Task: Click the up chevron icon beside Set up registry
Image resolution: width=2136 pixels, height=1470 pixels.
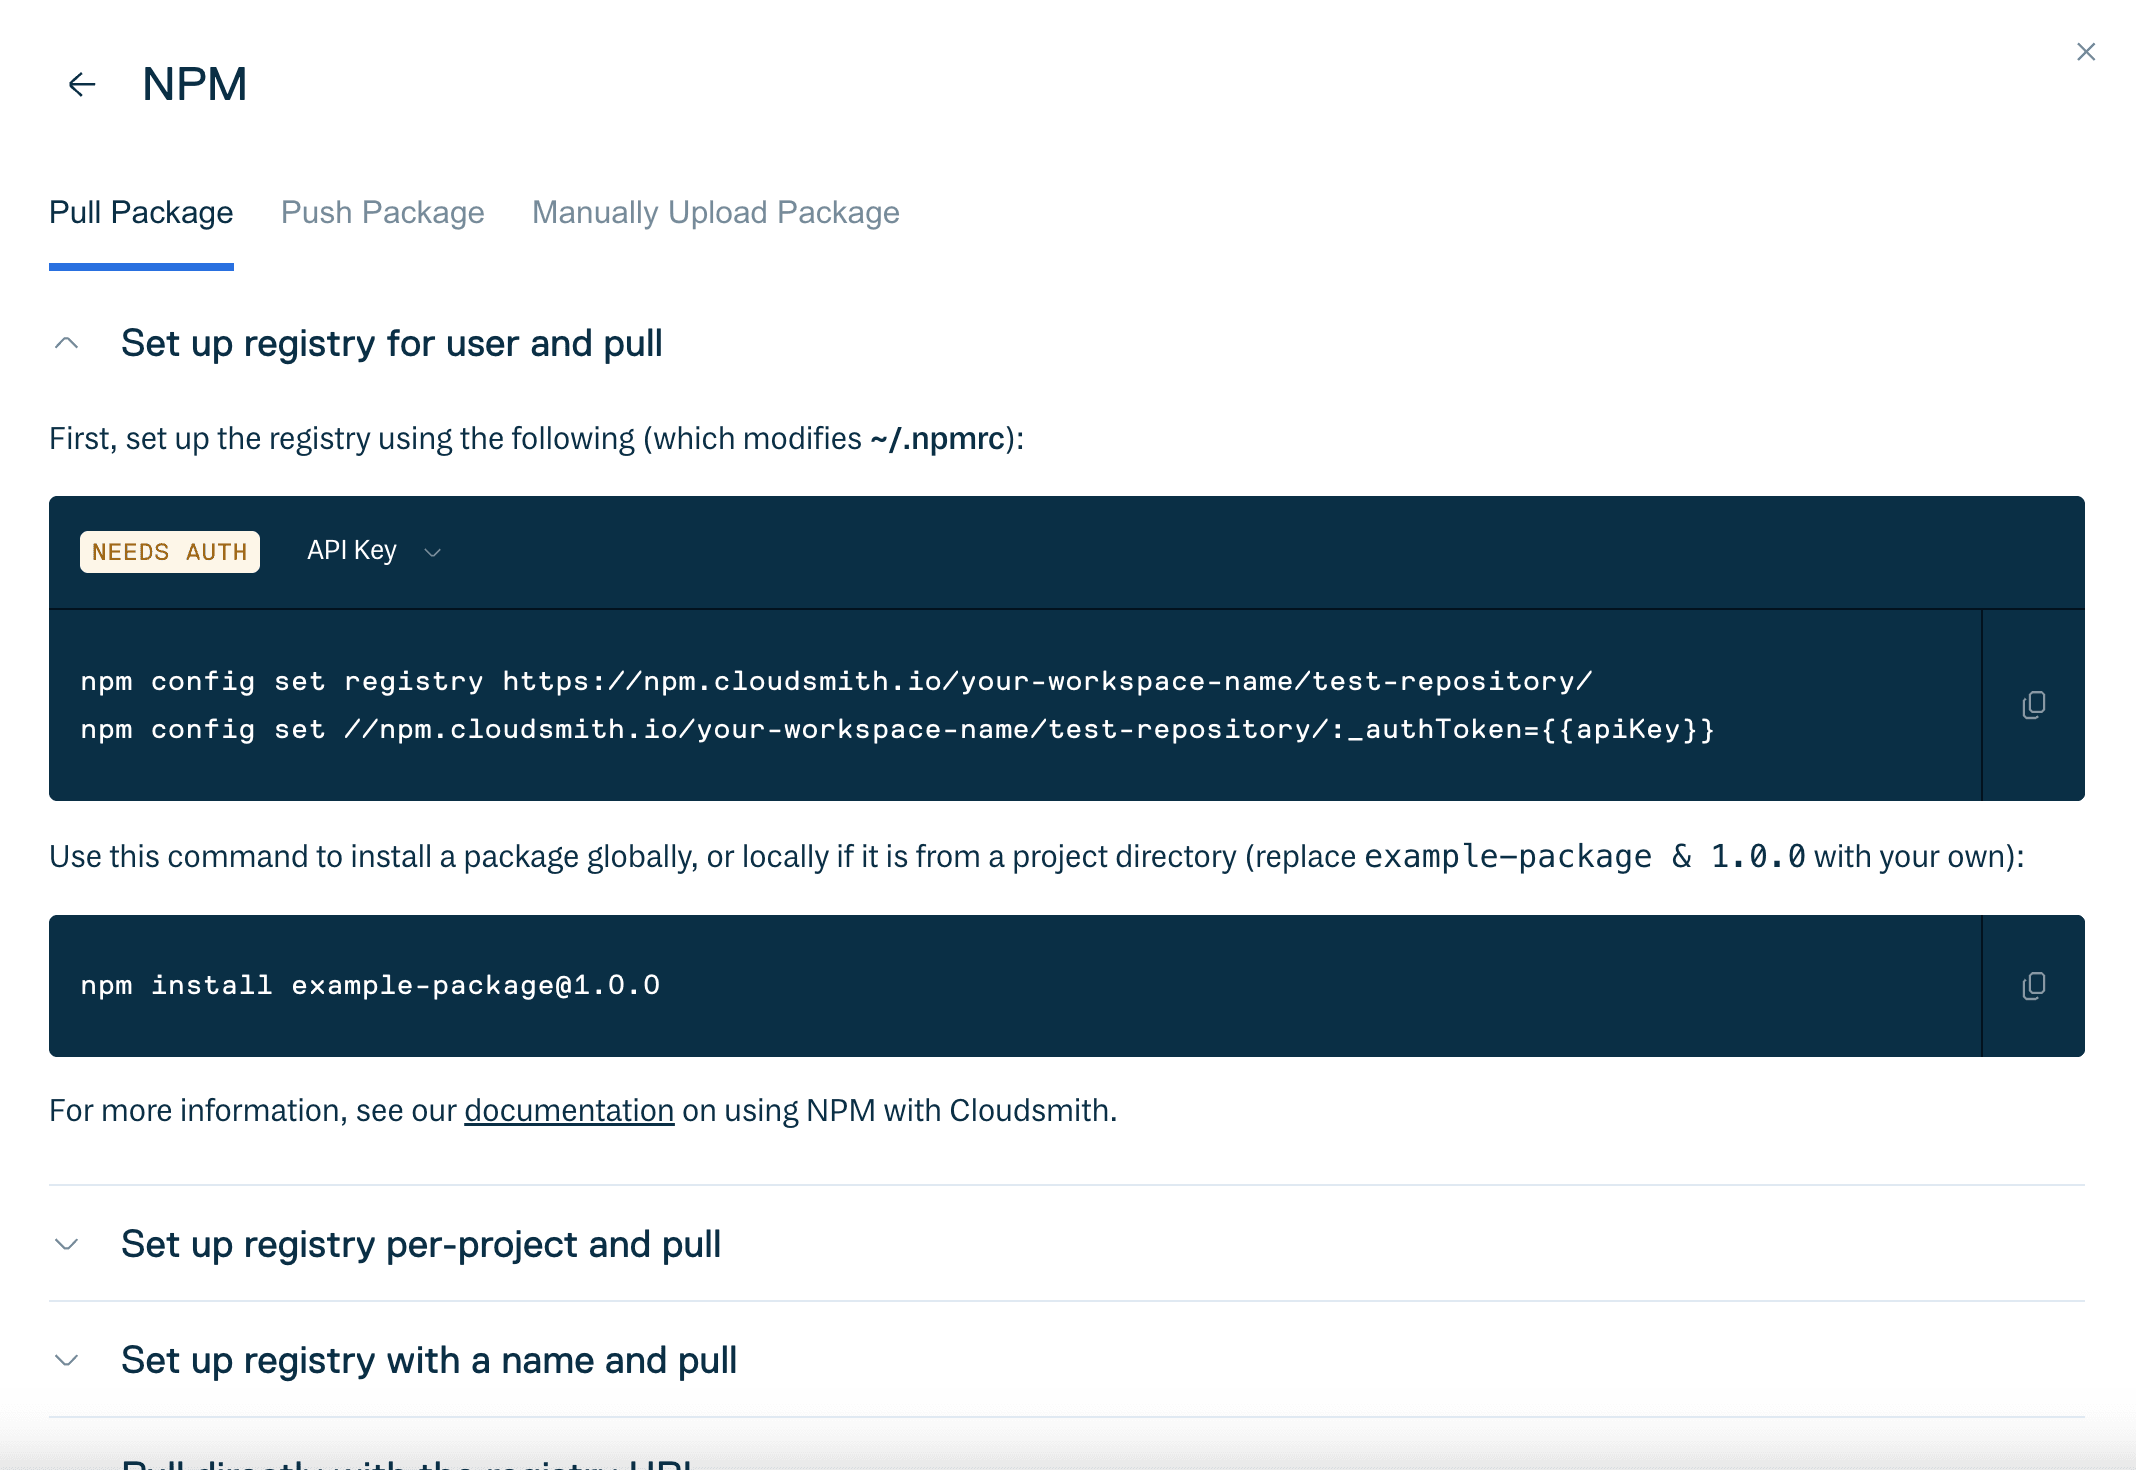Action: pos(67,344)
